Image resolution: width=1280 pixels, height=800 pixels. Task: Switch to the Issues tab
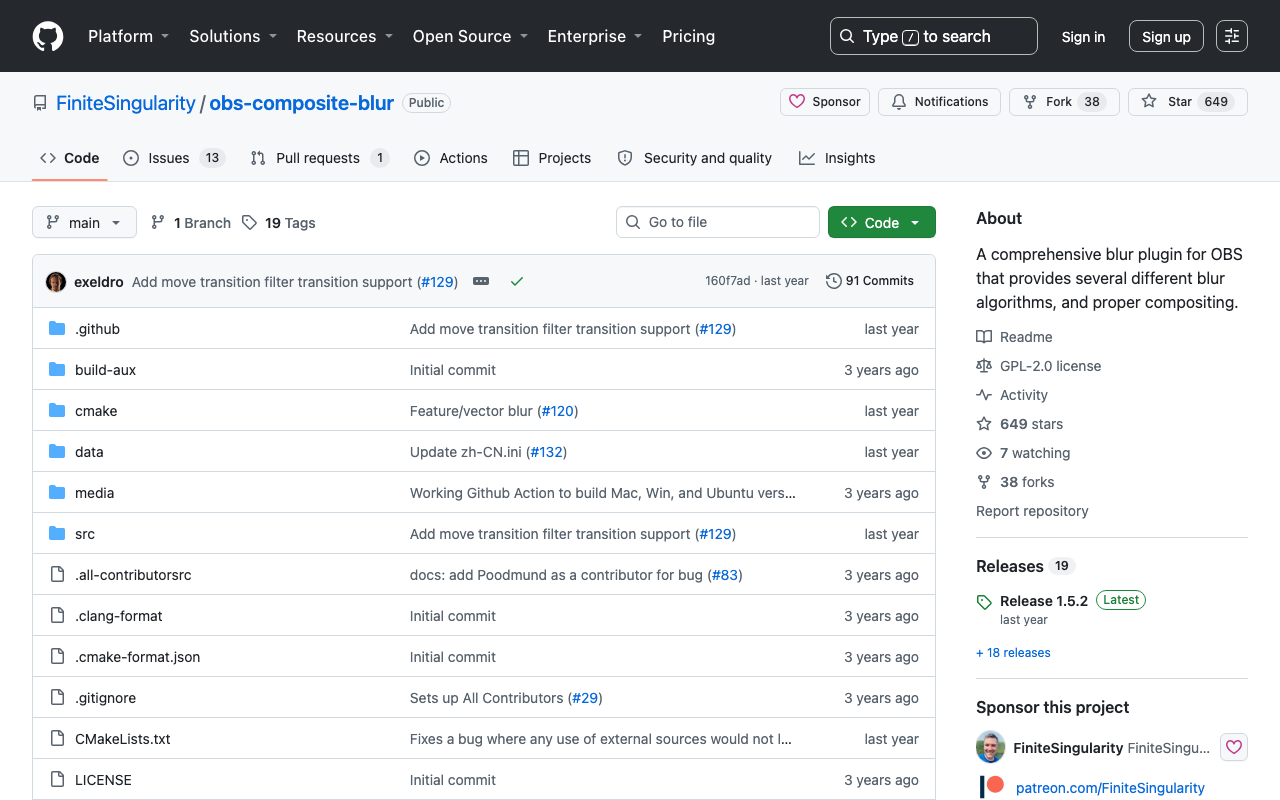coord(174,158)
